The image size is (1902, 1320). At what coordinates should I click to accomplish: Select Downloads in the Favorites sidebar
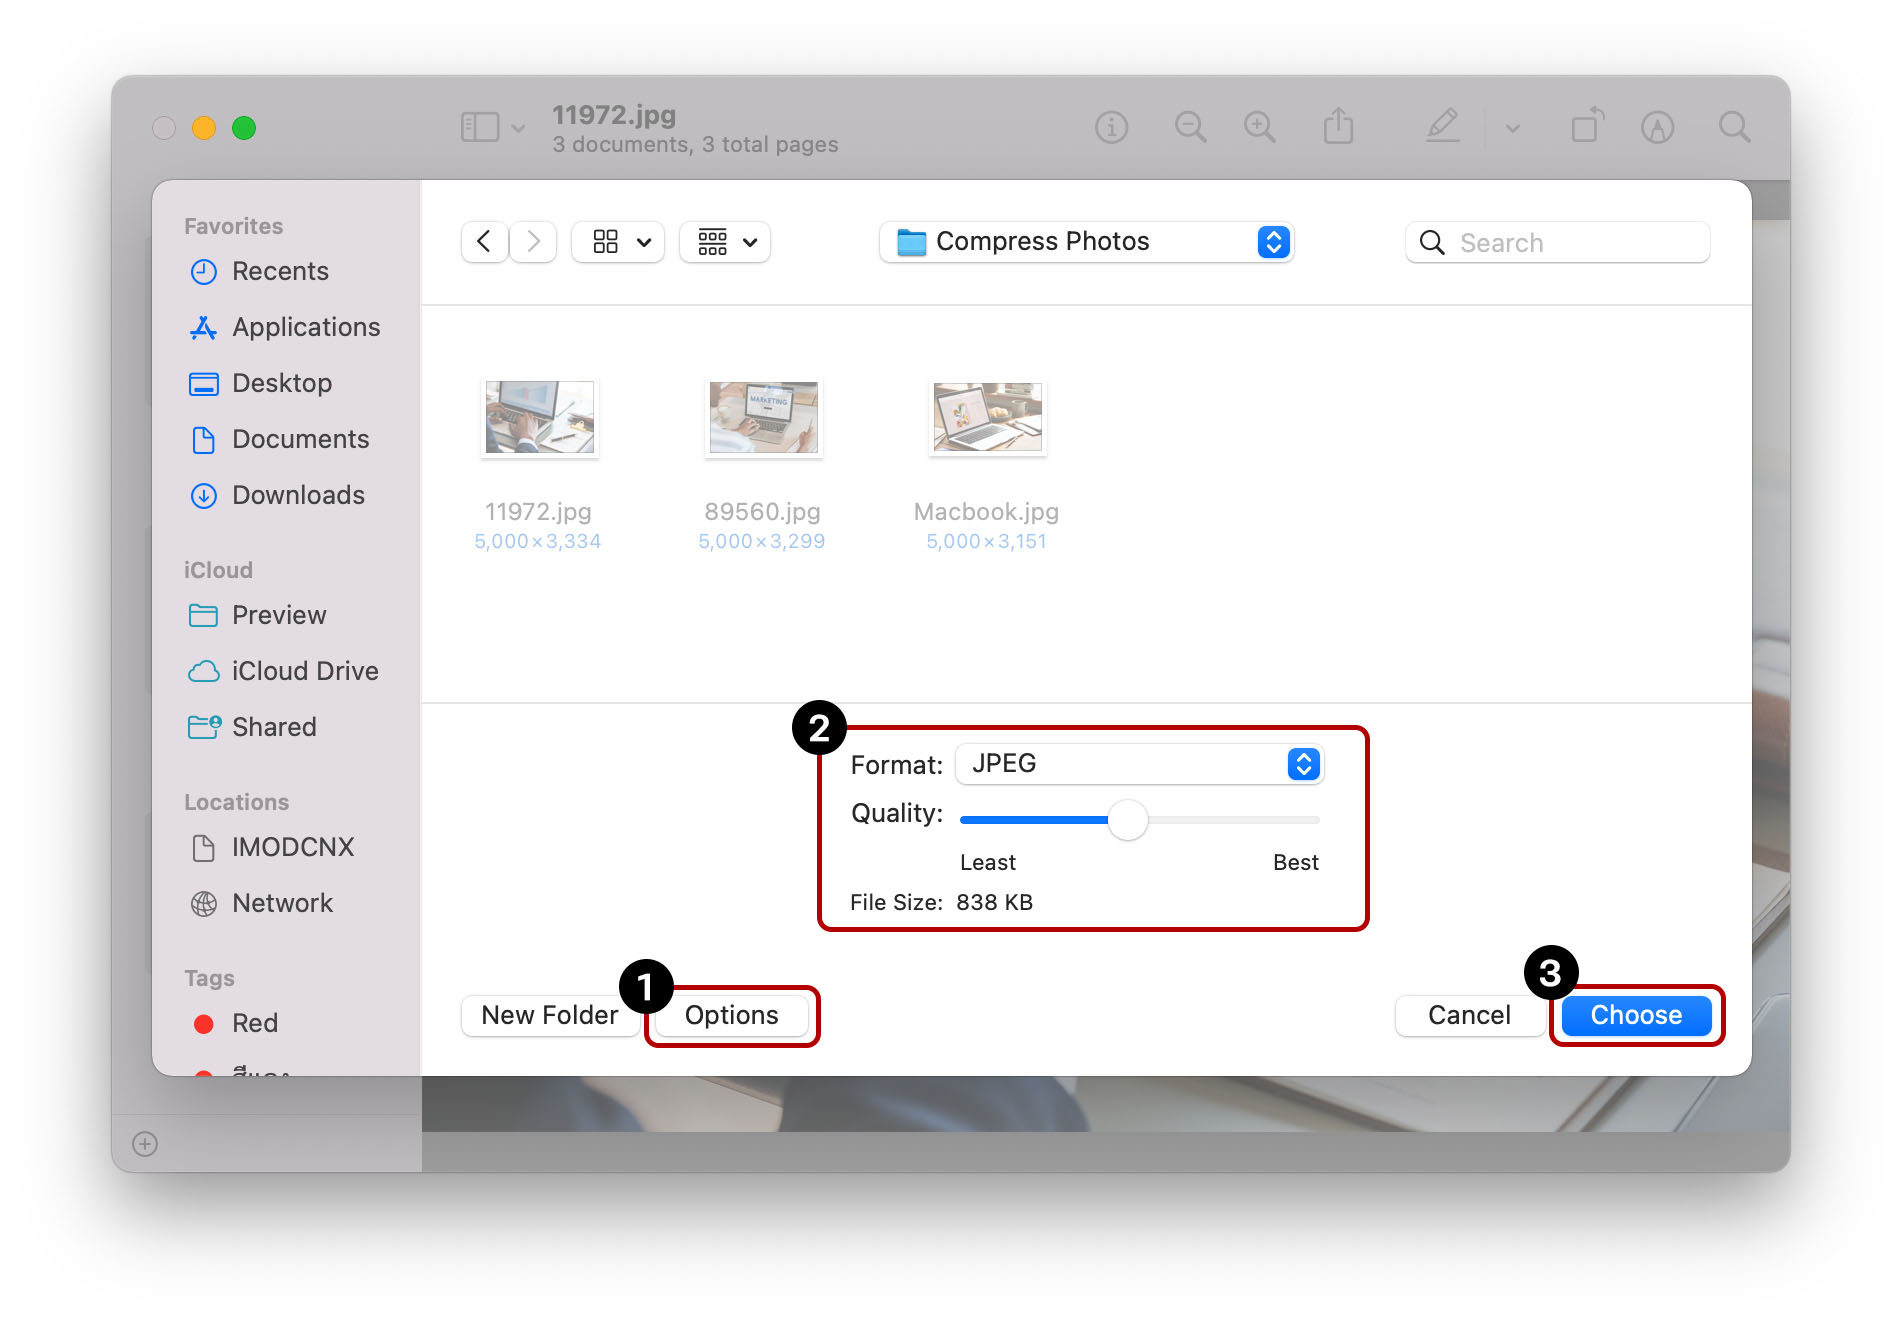click(x=297, y=496)
